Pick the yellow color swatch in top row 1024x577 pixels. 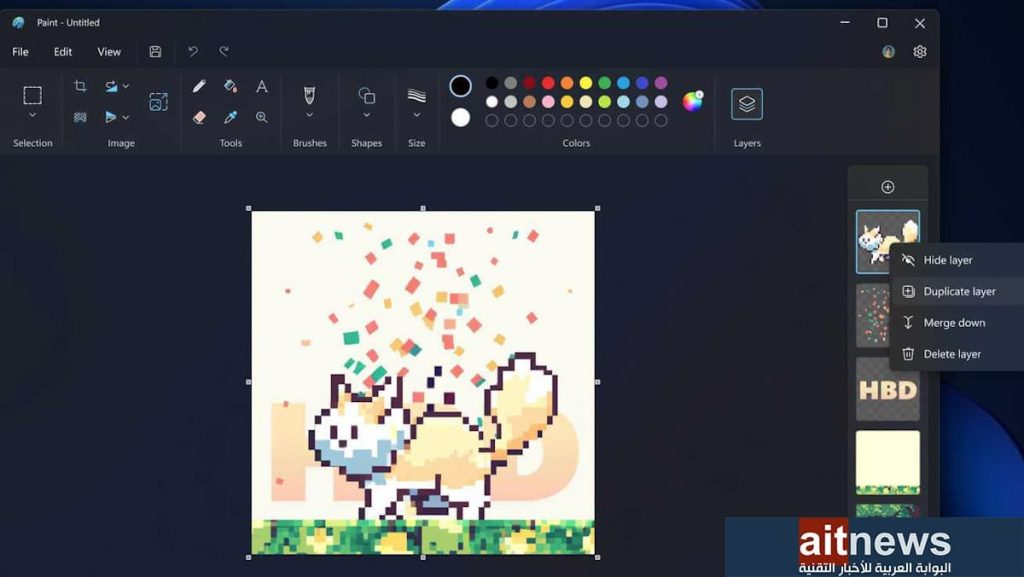click(586, 83)
